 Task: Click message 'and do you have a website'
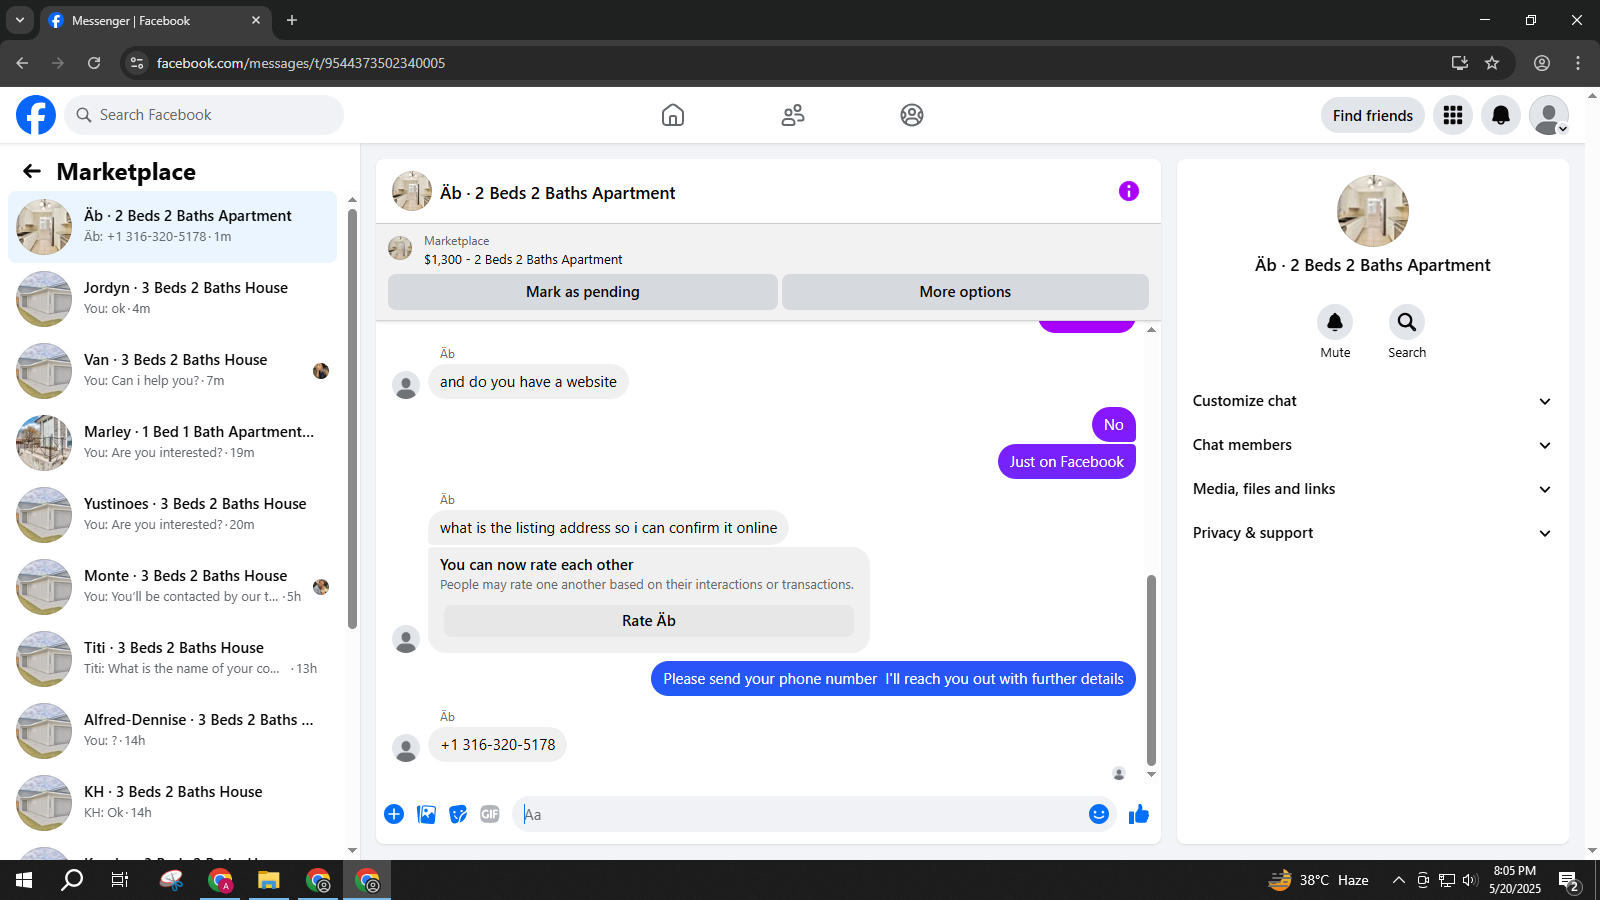[528, 382]
